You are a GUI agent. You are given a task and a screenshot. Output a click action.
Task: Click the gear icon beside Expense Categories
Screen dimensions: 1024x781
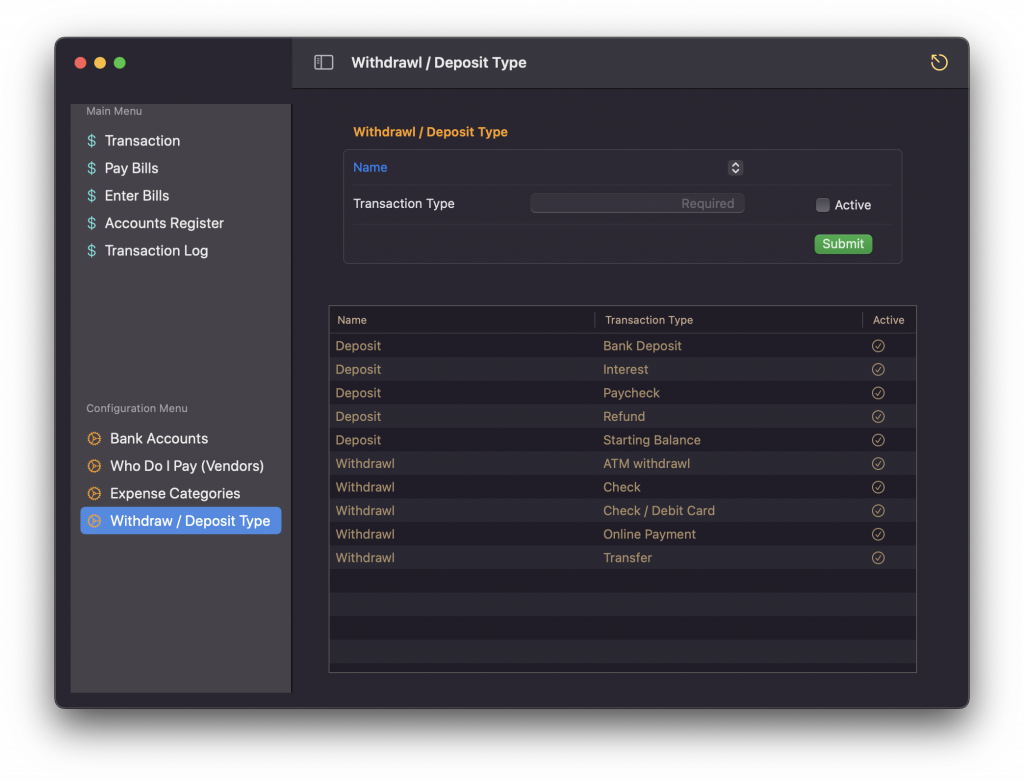94,493
